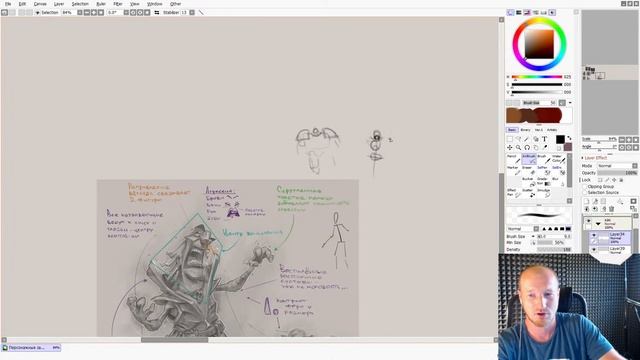Click the black foreground color swatch

point(560,140)
